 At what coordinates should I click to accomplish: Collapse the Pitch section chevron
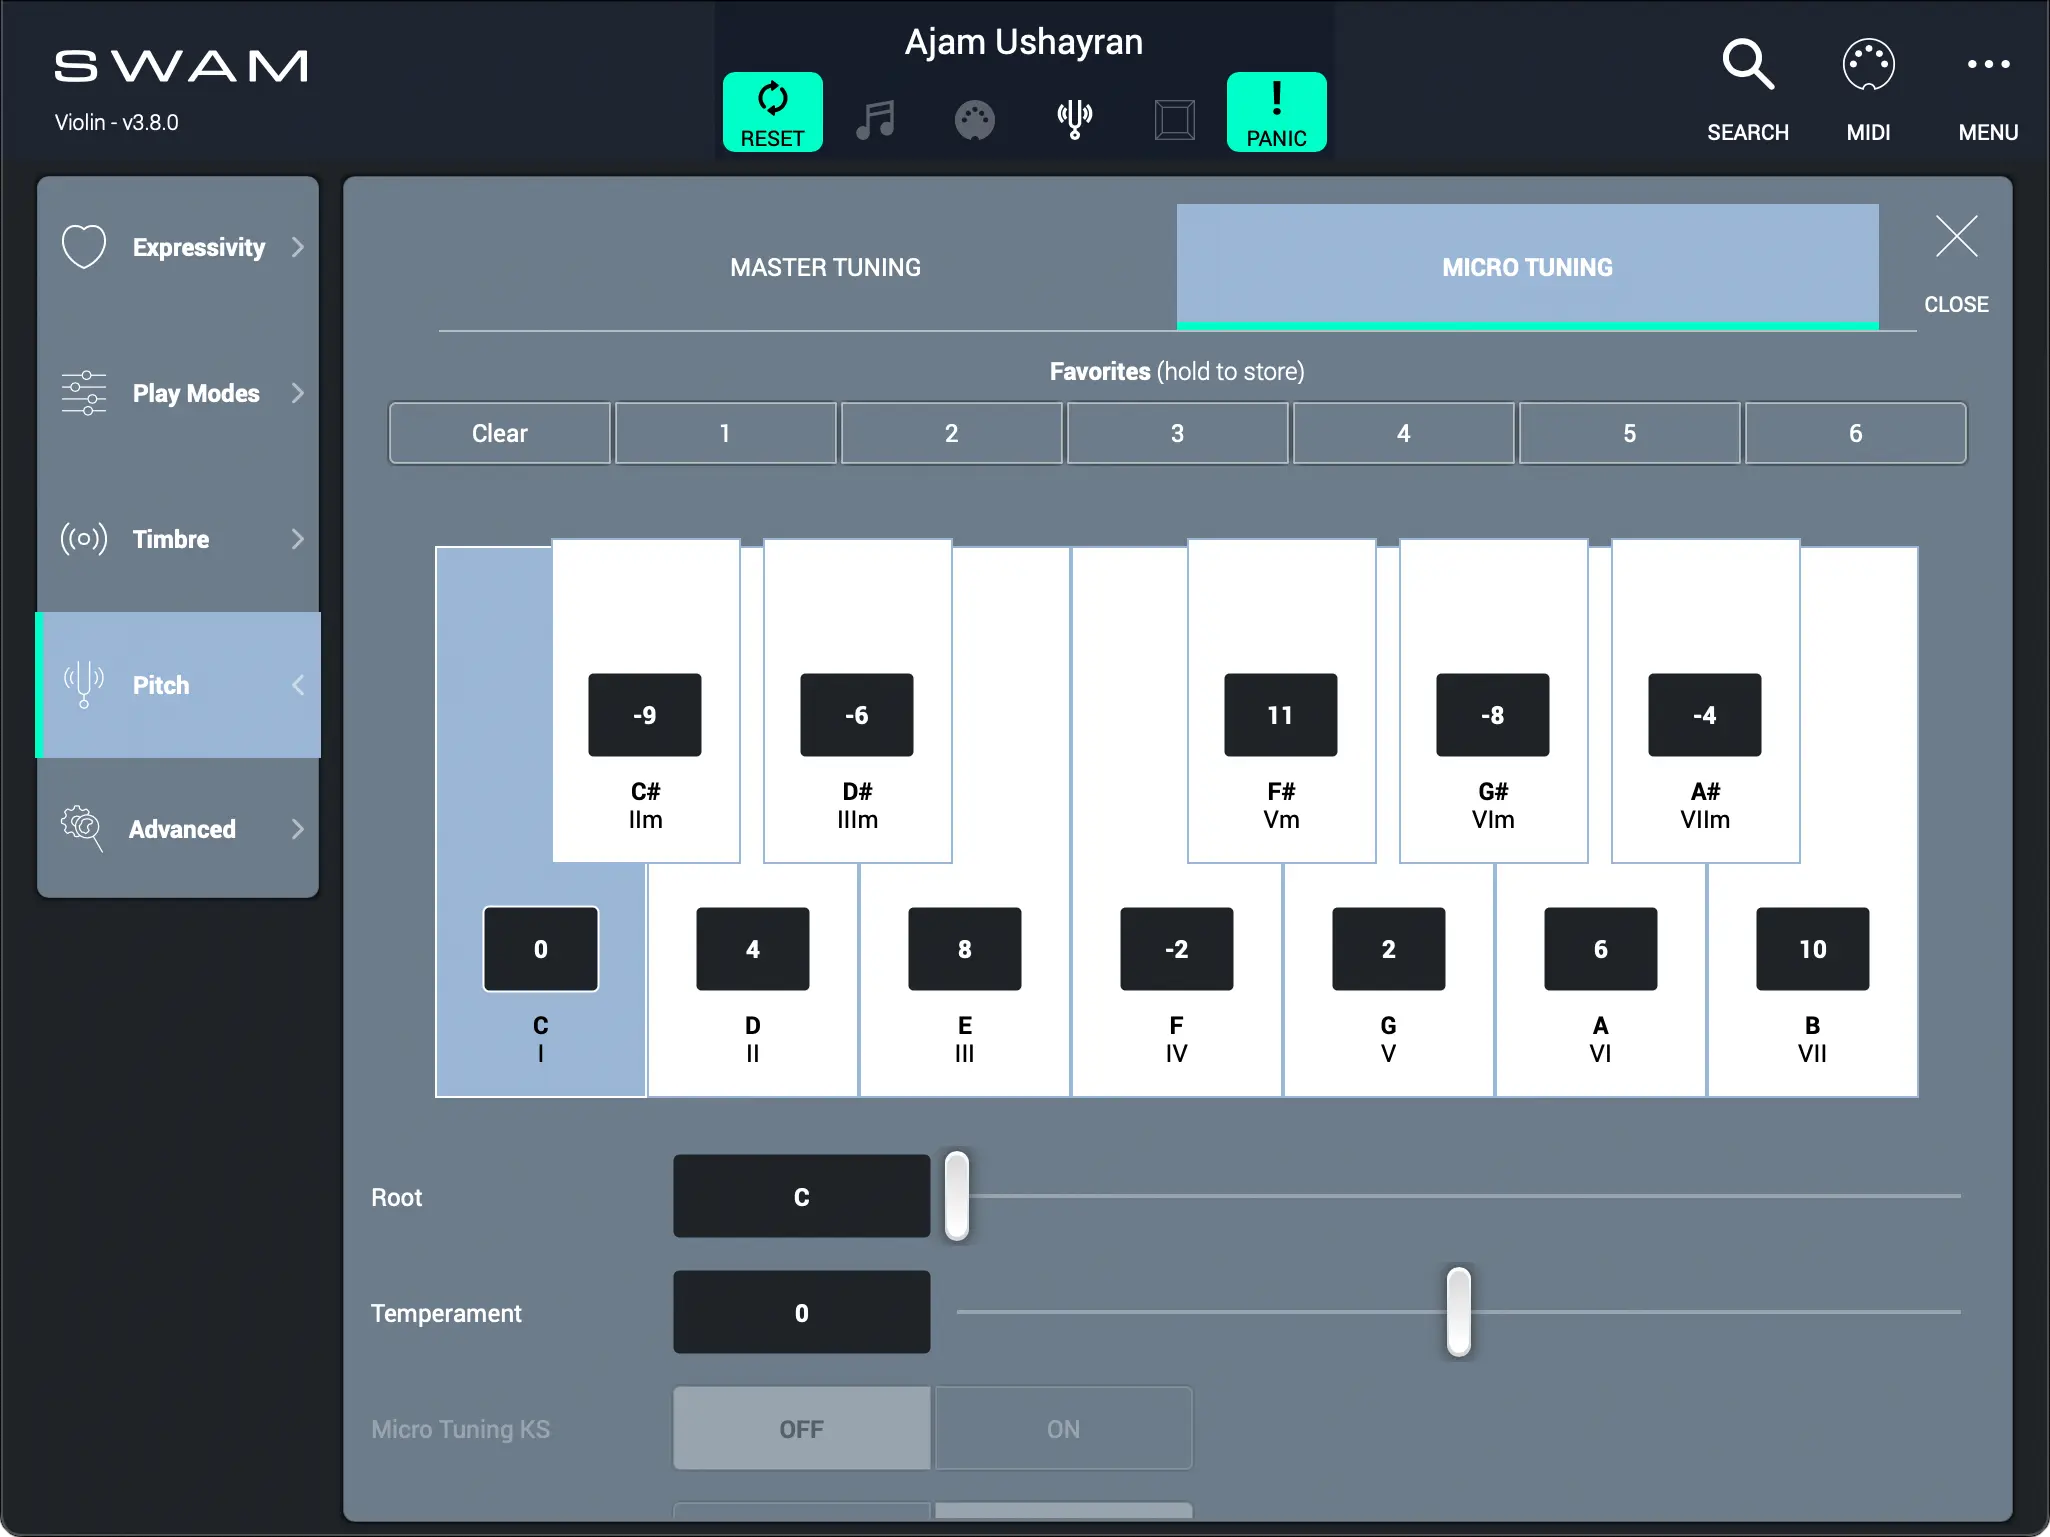click(298, 685)
